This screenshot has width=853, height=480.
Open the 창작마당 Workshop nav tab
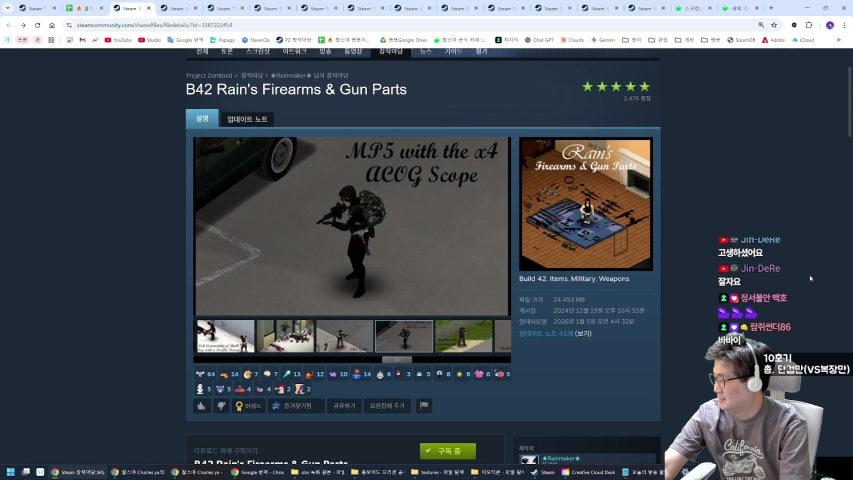391,52
